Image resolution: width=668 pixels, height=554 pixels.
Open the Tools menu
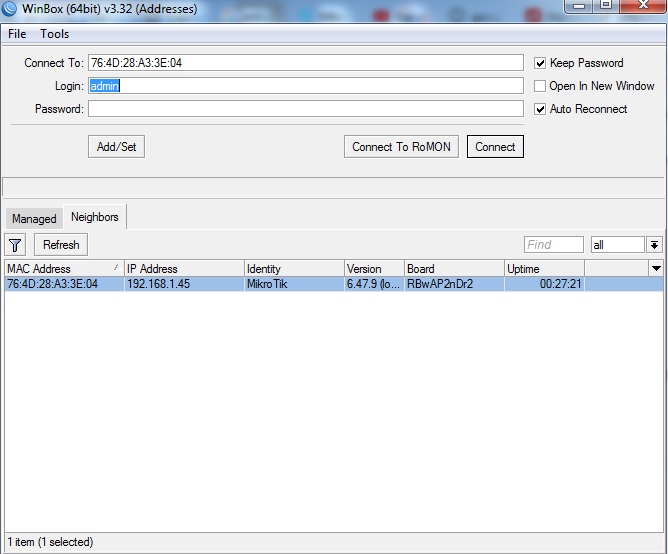(55, 34)
